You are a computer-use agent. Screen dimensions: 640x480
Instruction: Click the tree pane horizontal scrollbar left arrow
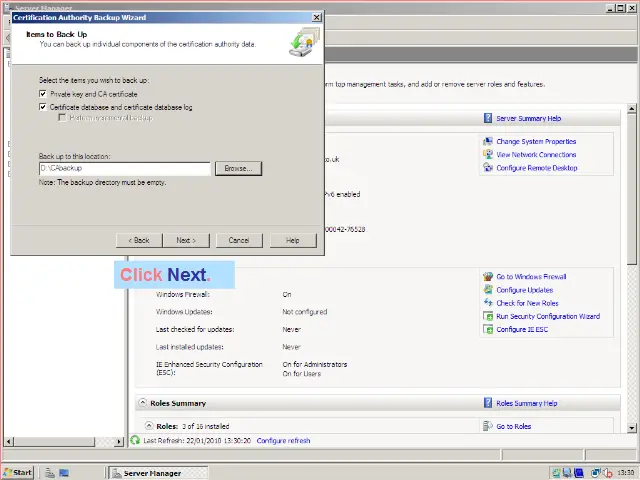tap(9, 441)
